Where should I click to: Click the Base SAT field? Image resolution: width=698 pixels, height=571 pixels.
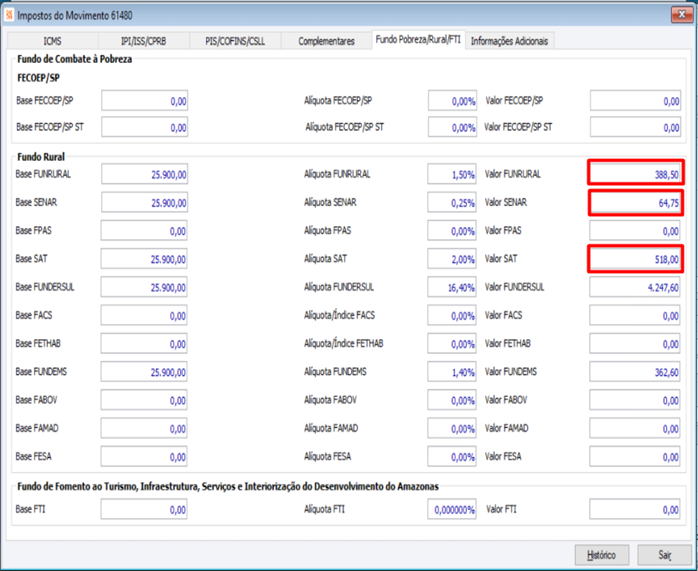coord(144,259)
